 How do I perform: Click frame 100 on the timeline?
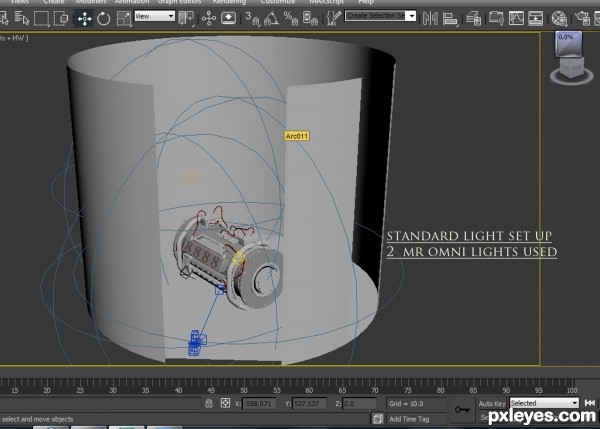tap(572, 390)
